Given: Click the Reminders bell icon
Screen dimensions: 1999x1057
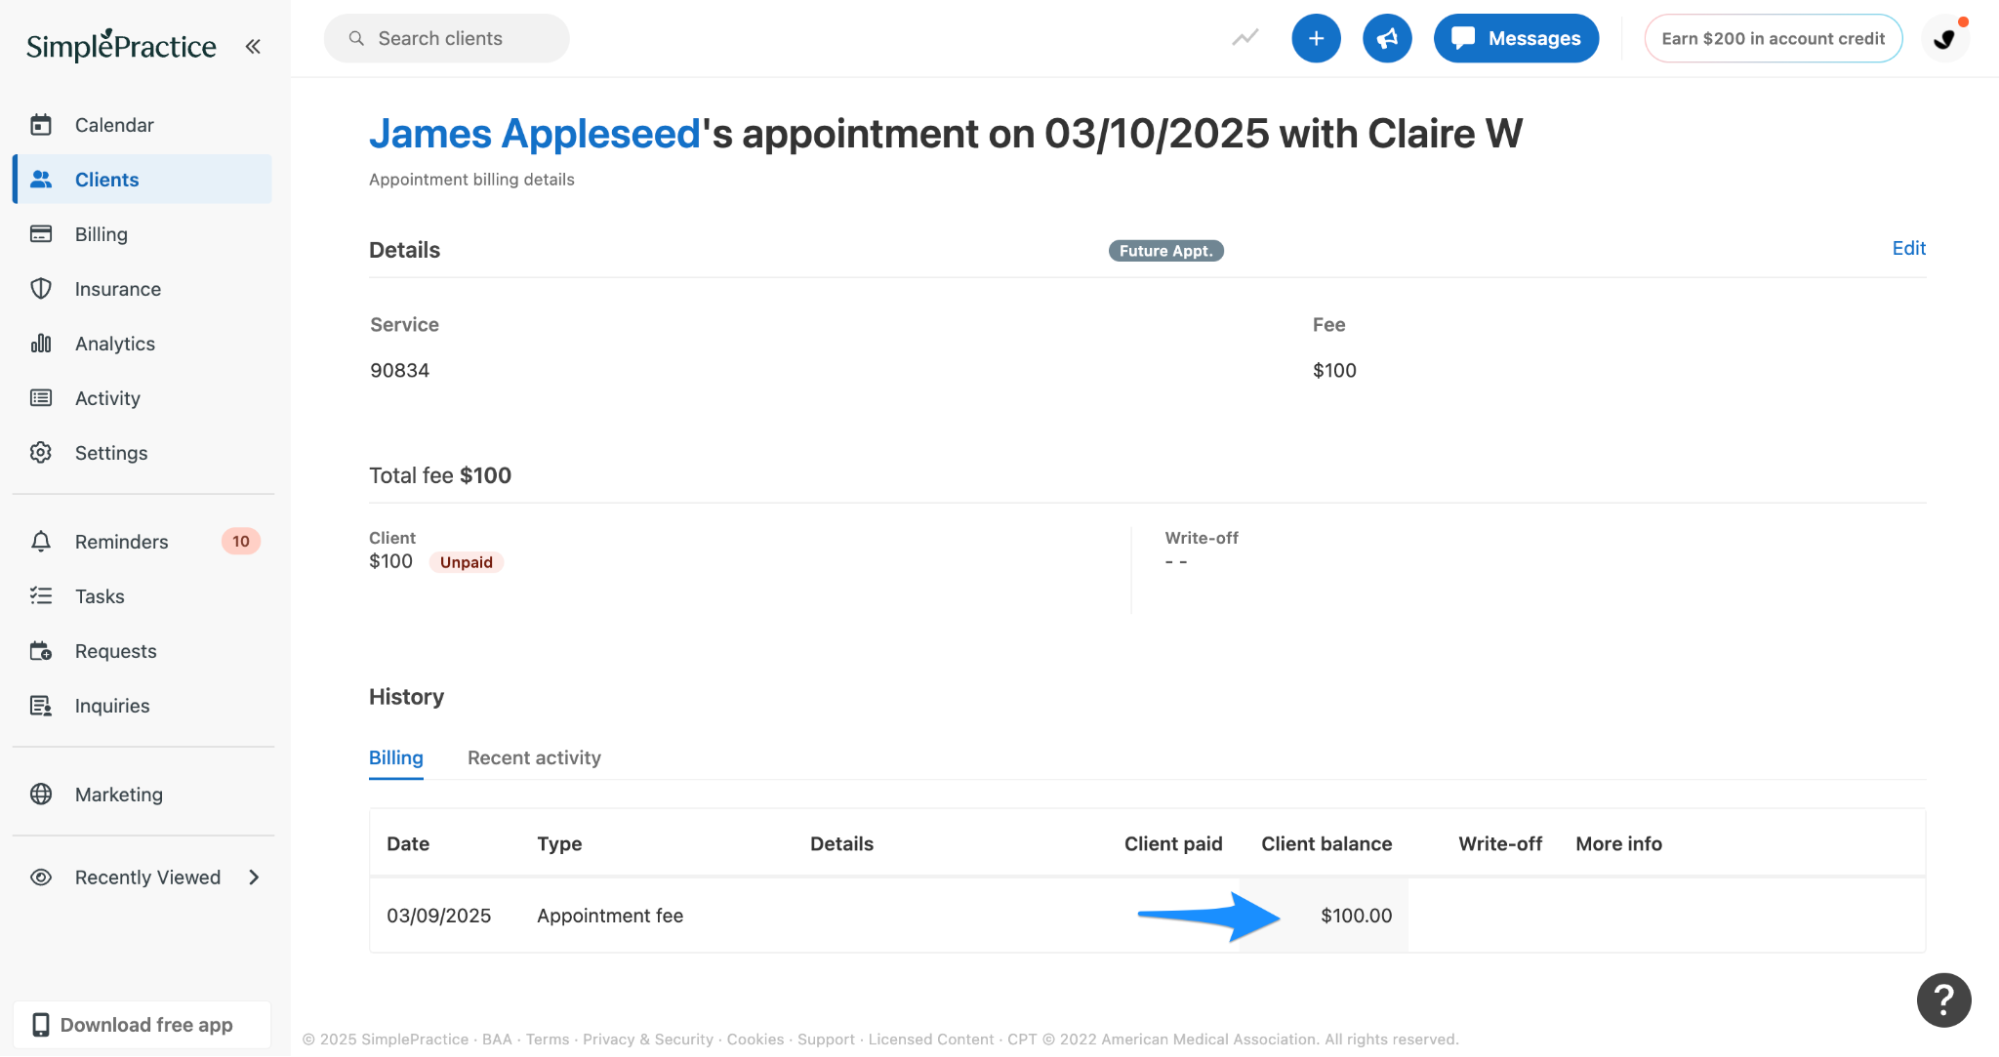Looking at the screenshot, I should (x=41, y=541).
